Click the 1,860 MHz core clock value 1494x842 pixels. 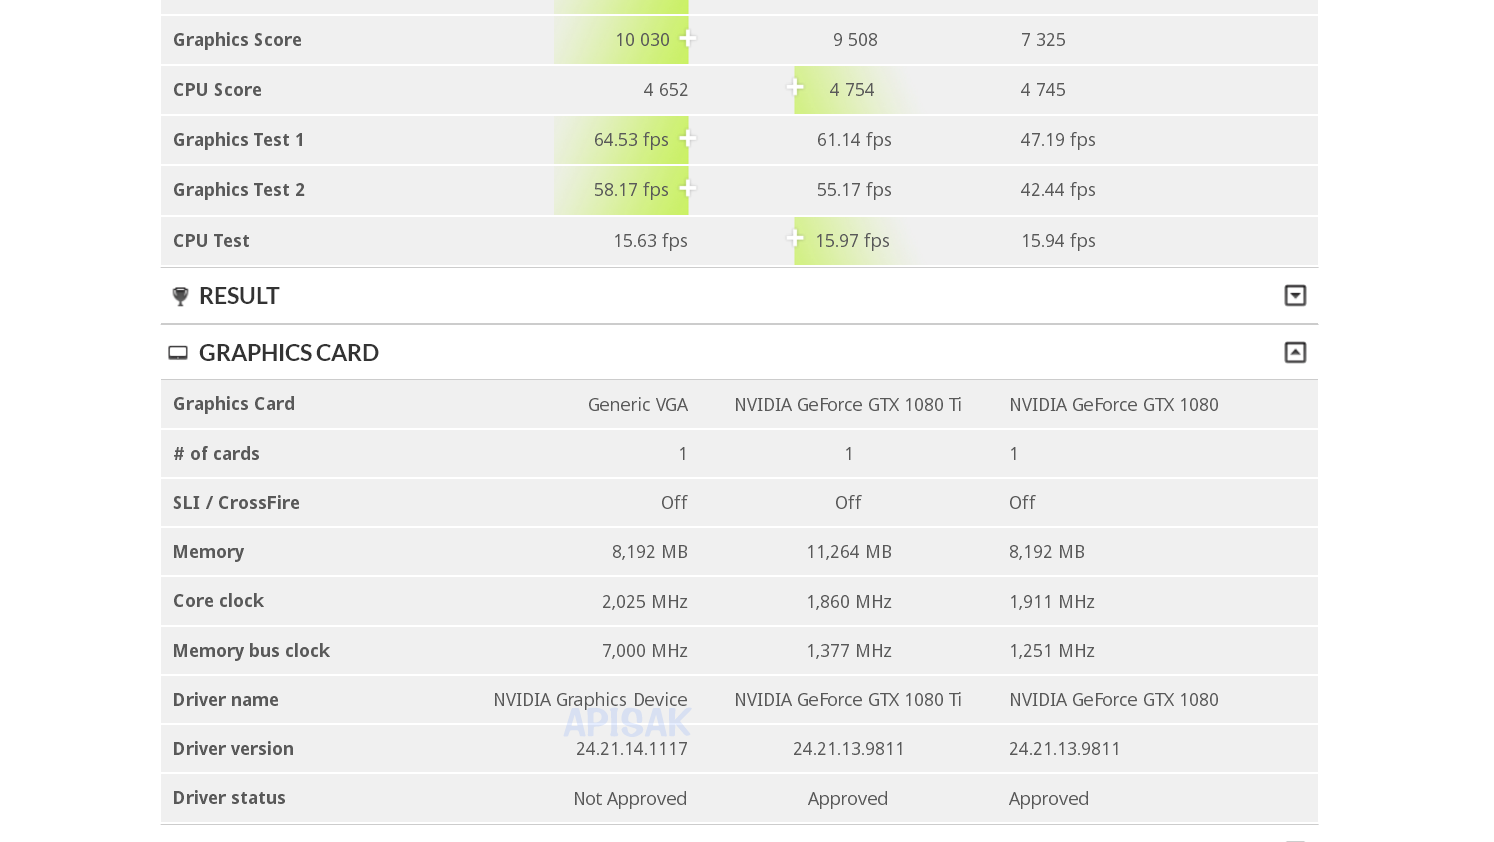(x=849, y=602)
